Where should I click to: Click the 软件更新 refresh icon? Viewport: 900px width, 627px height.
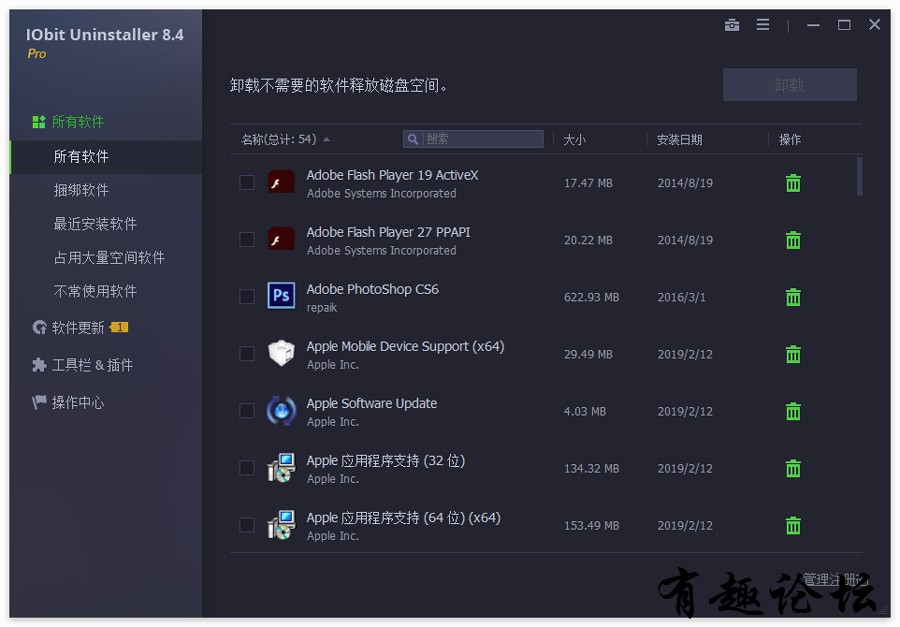(x=39, y=327)
